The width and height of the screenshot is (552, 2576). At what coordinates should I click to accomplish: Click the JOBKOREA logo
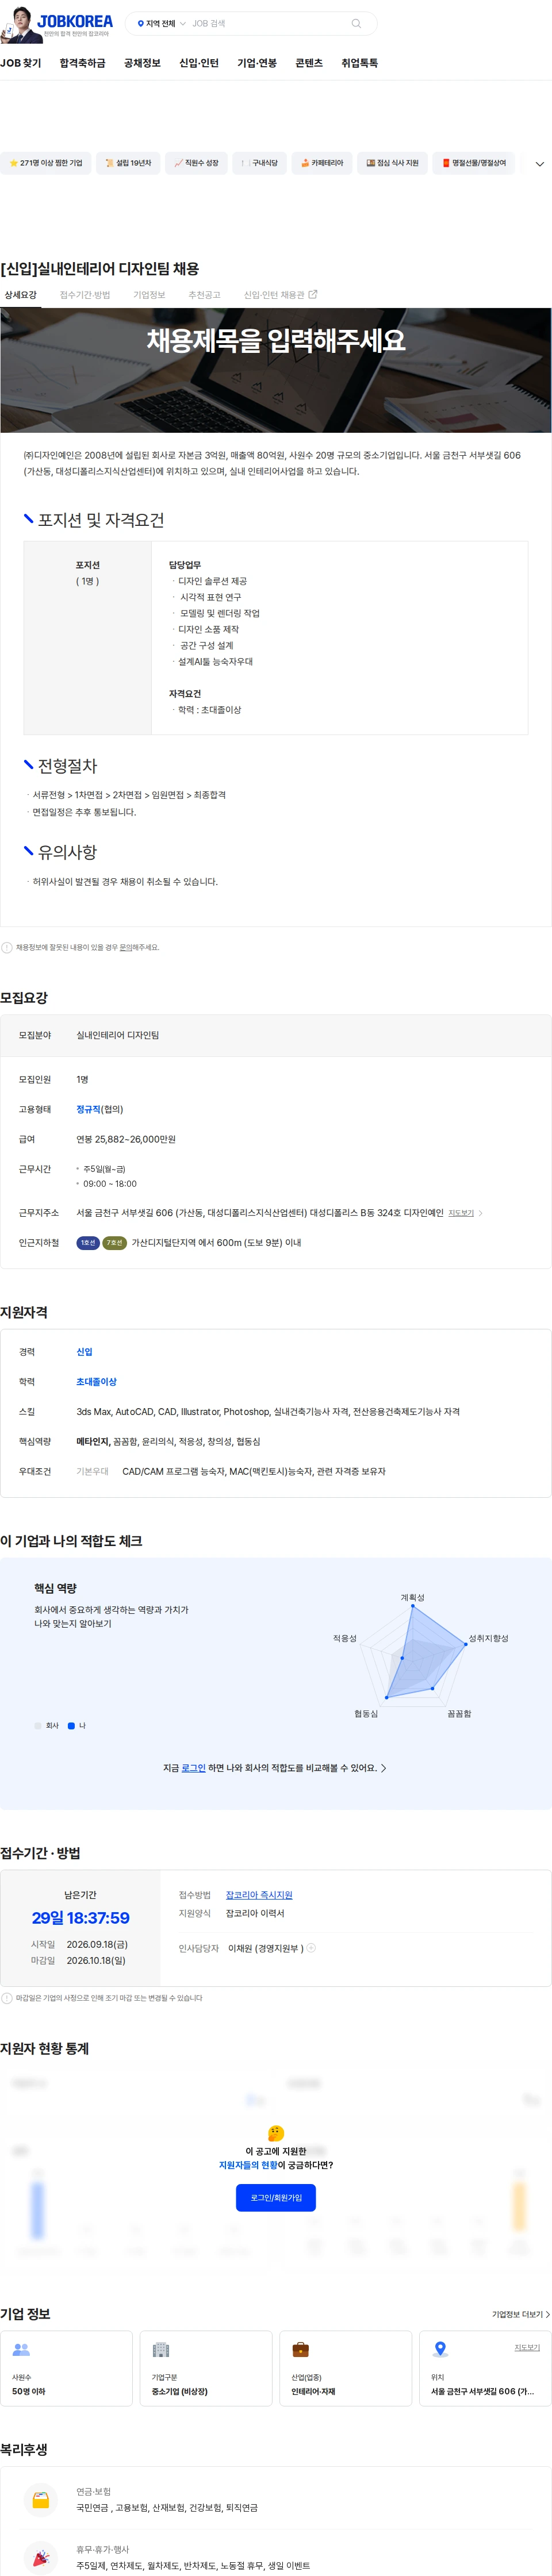tap(75, 21)
